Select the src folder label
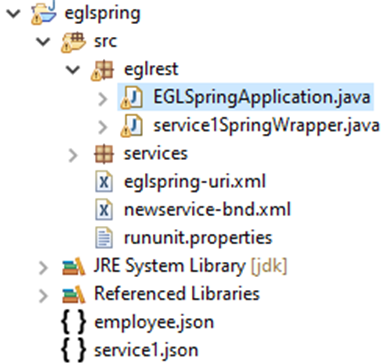Screen dimensions: 388x364 click(x=105, y=42)
